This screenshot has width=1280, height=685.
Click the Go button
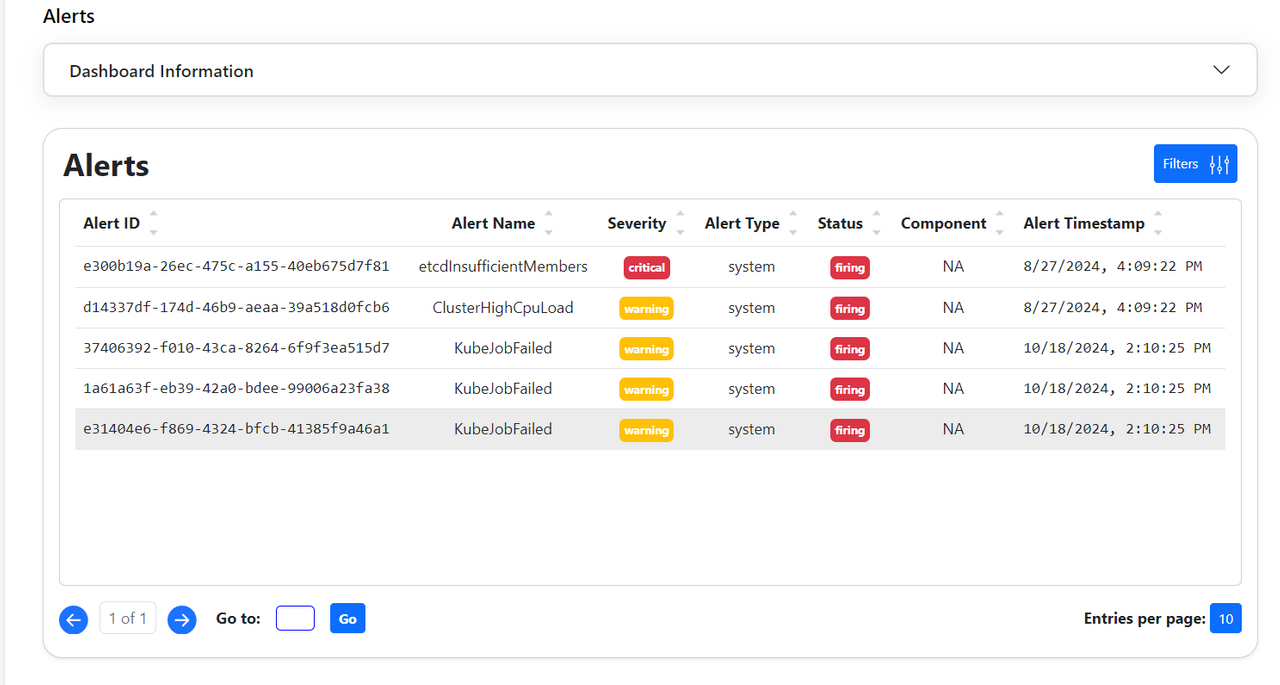[347, 619]
